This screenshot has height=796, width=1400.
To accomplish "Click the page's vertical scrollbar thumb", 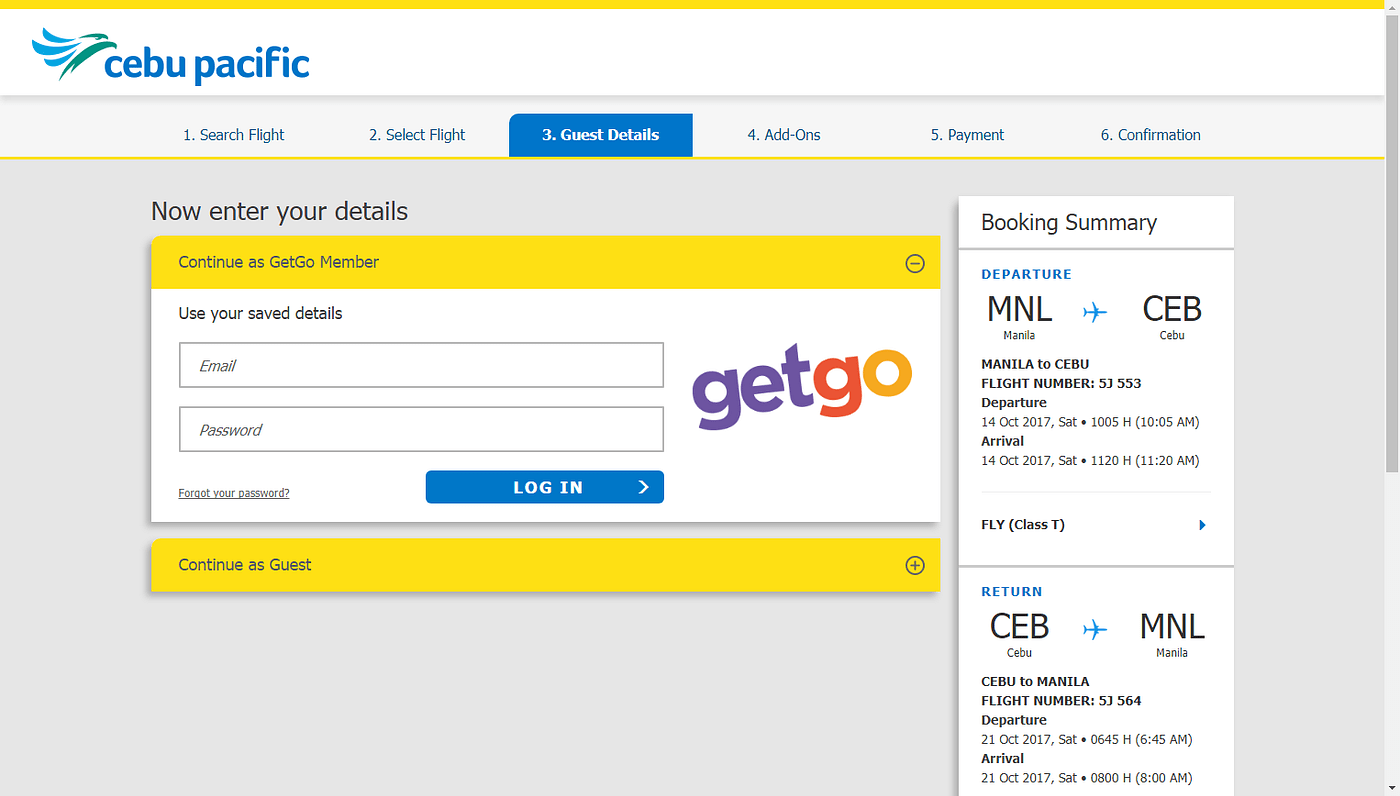I will pyautogui.click(x=1392, y=245).
